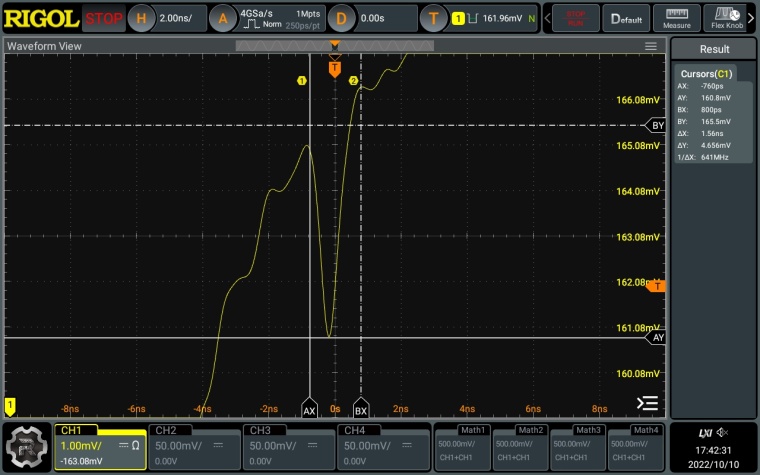Open the Result panel tab

pyautogui.click(x=714, y=49)
